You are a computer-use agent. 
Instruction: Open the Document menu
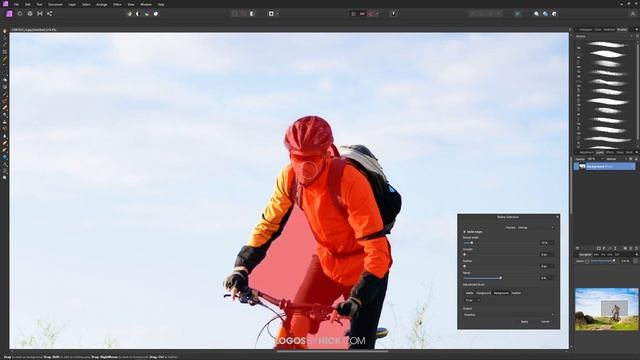(x=56, y=4)
